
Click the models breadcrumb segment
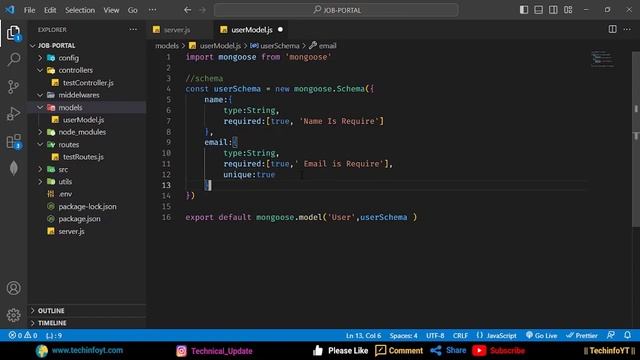(x=167, y=46)
